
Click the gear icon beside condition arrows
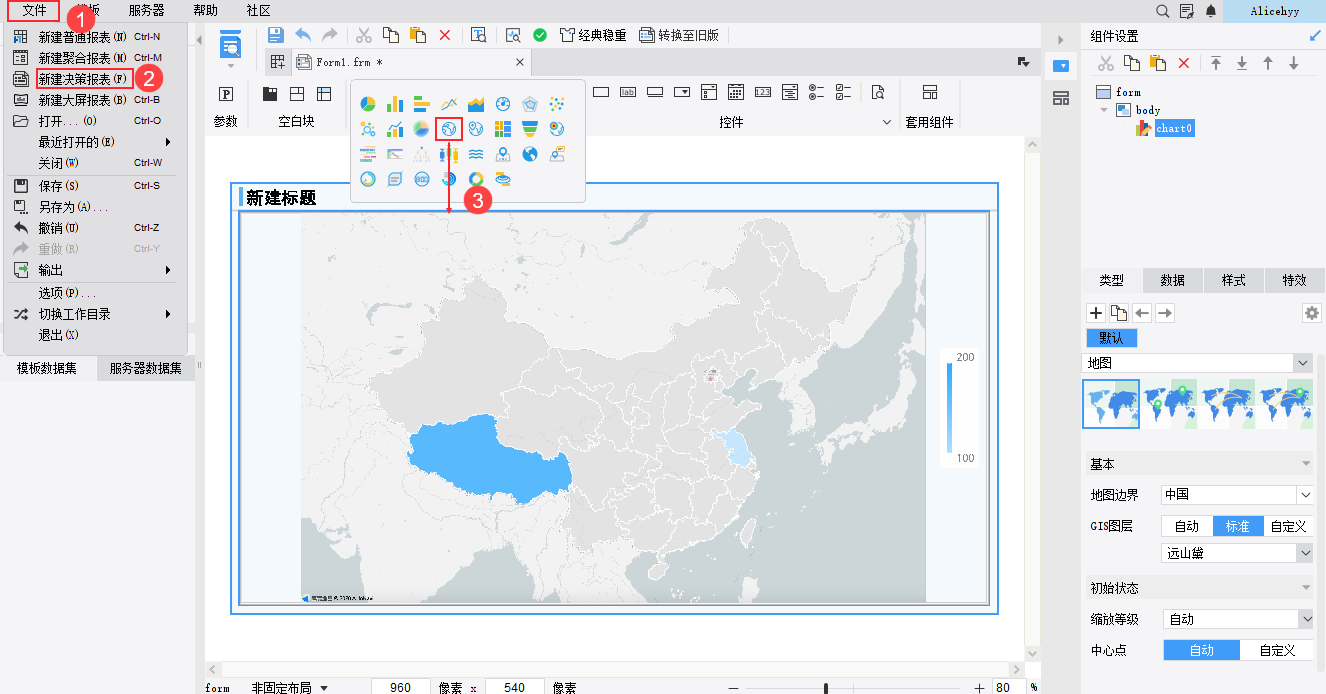[1312, 313]
